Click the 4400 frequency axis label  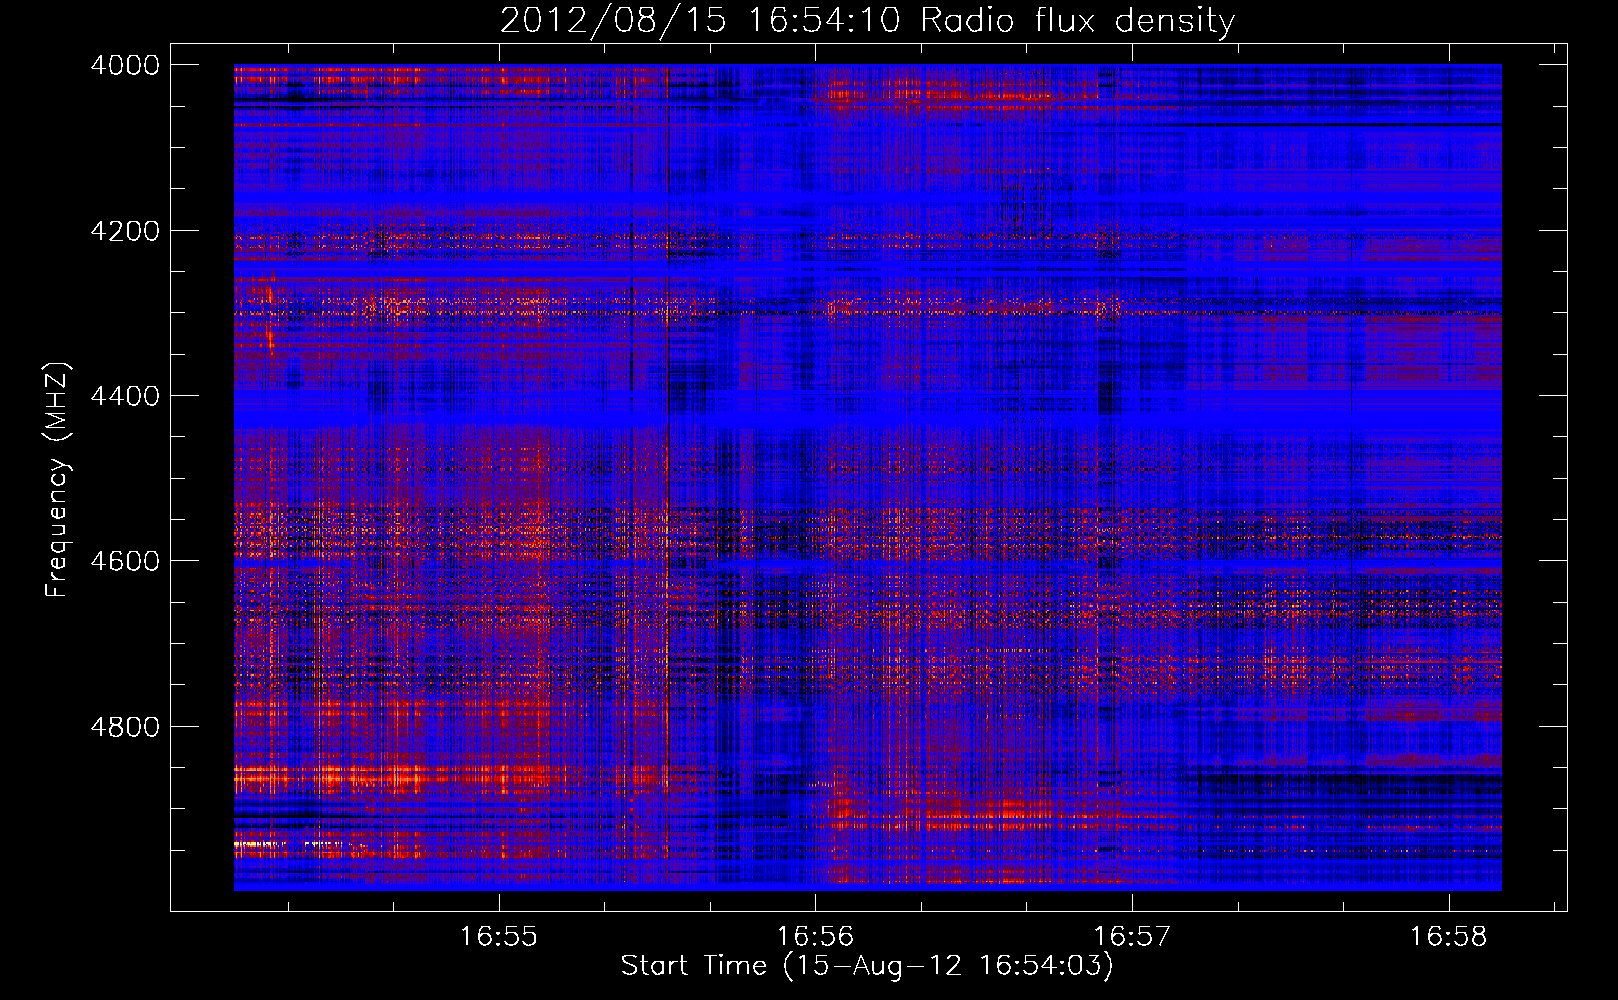(124, 396)
